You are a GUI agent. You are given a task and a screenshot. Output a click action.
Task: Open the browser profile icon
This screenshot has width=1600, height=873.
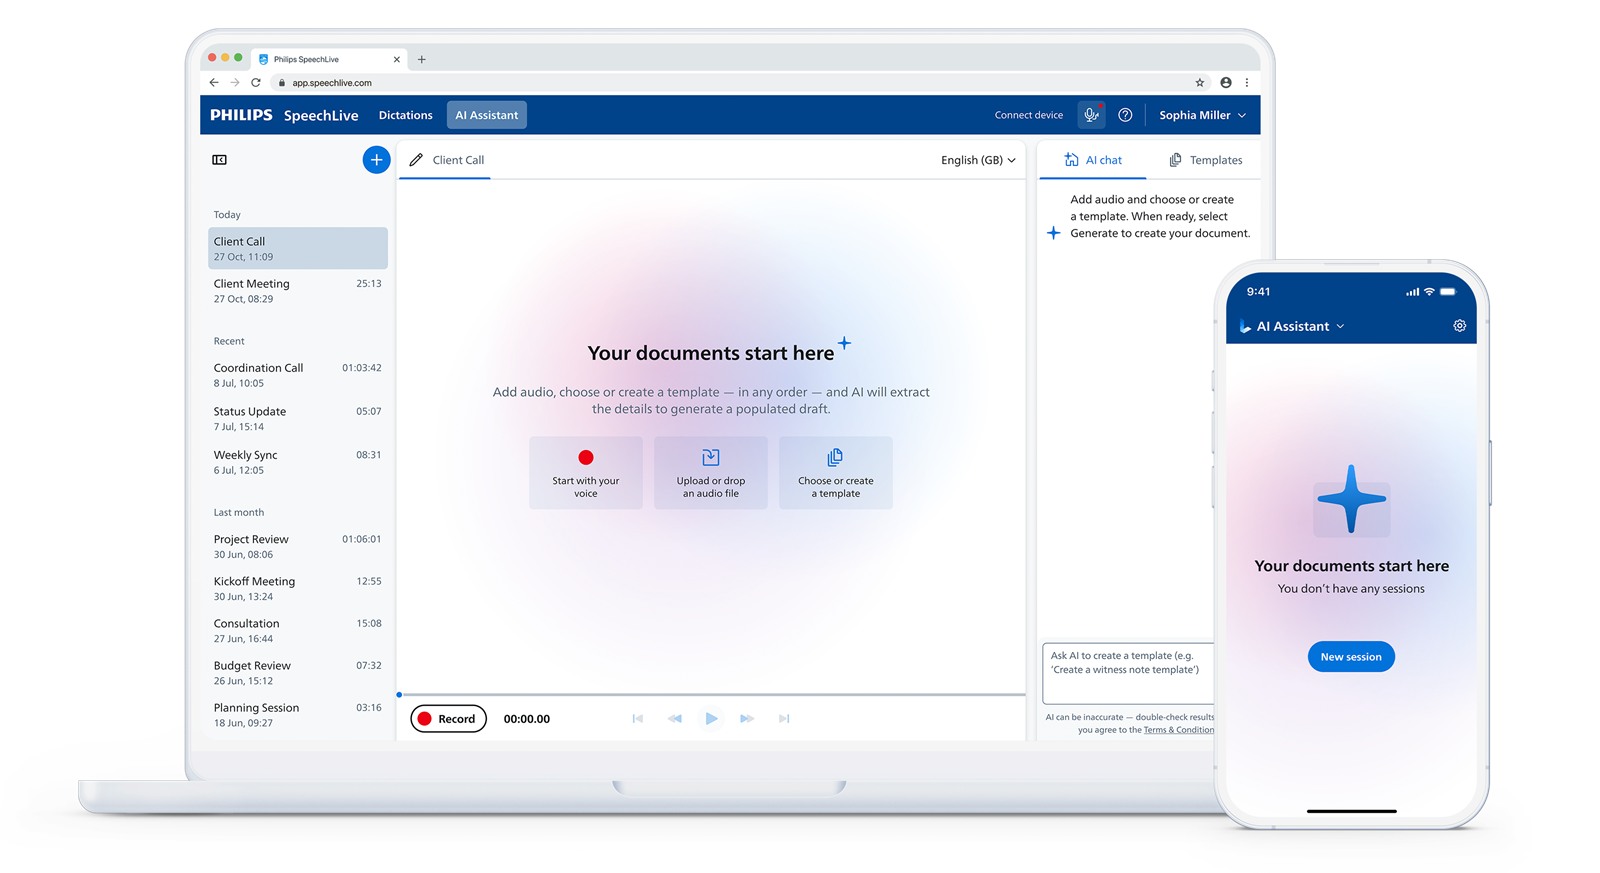[x=1226, y=83]
